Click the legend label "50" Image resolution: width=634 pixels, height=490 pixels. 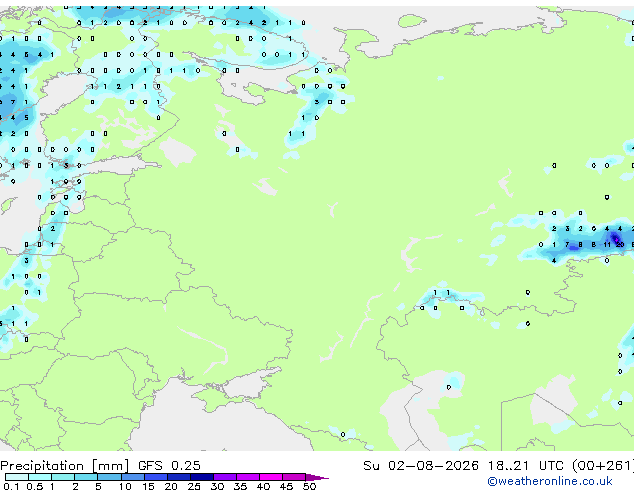coord(310,486)
